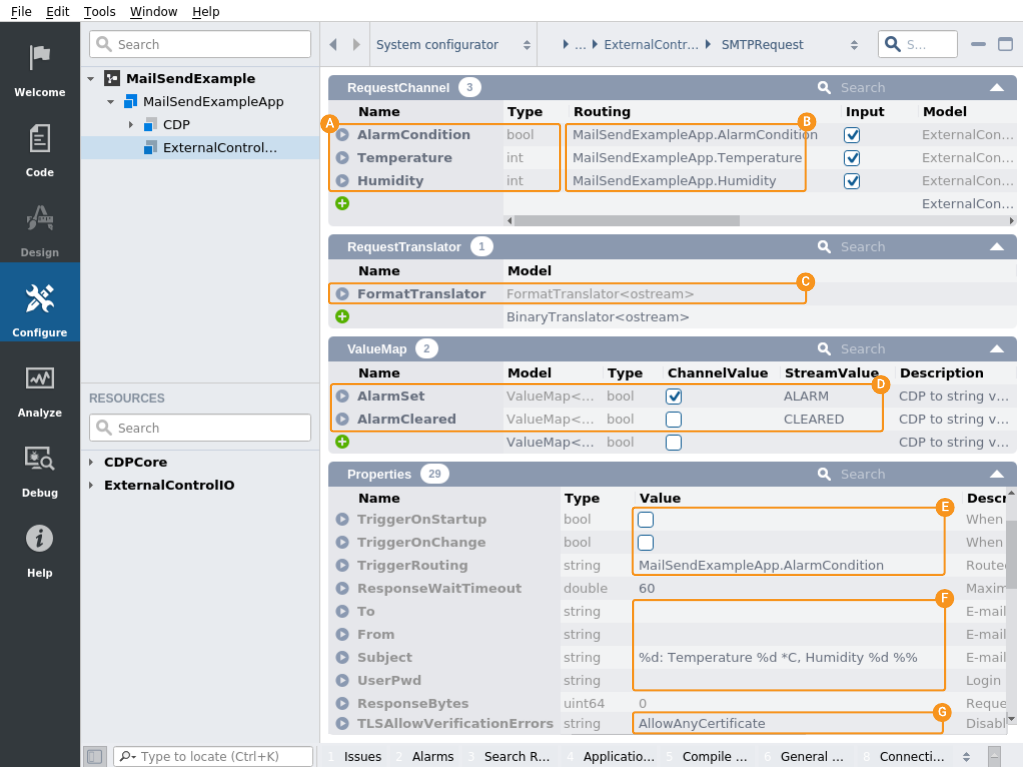Collapse the MailSendExample tree node
Screen dimensions: 1023x767
pyautogui.click(x=91, y=78)
